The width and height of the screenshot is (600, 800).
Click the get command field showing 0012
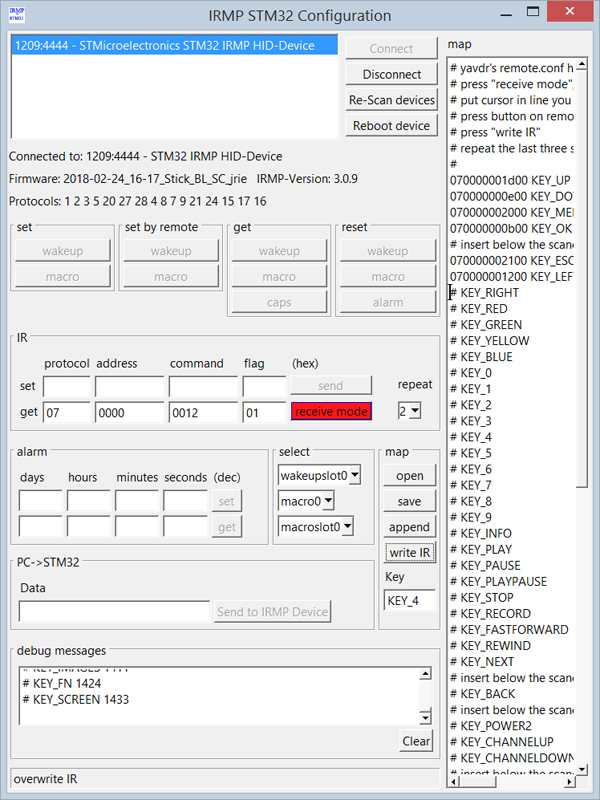coord(204,412)
